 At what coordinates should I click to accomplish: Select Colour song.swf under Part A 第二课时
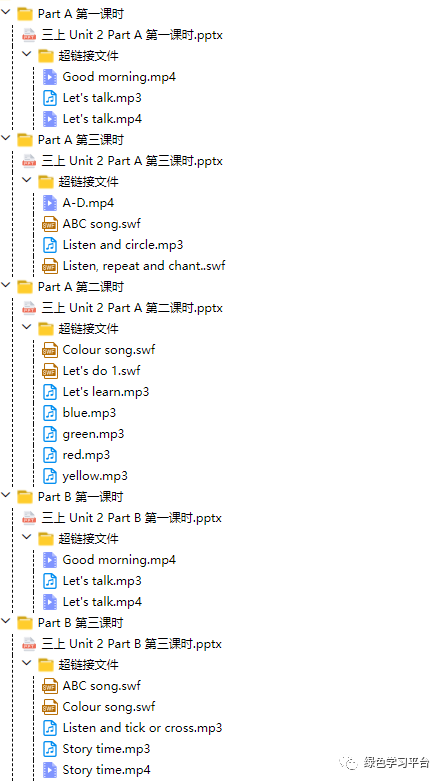109,350
